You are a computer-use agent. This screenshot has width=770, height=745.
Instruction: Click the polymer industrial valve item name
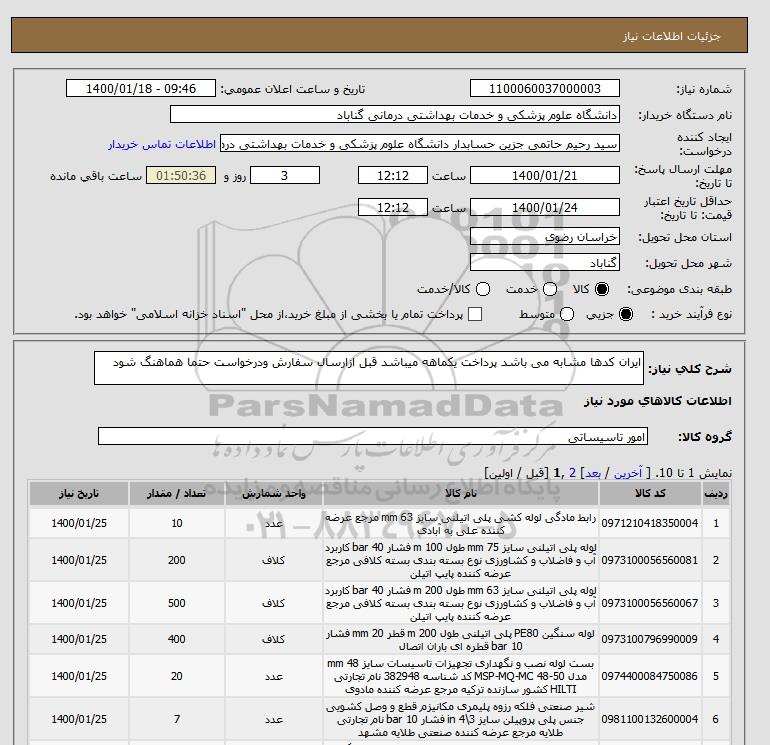point(461,719)
